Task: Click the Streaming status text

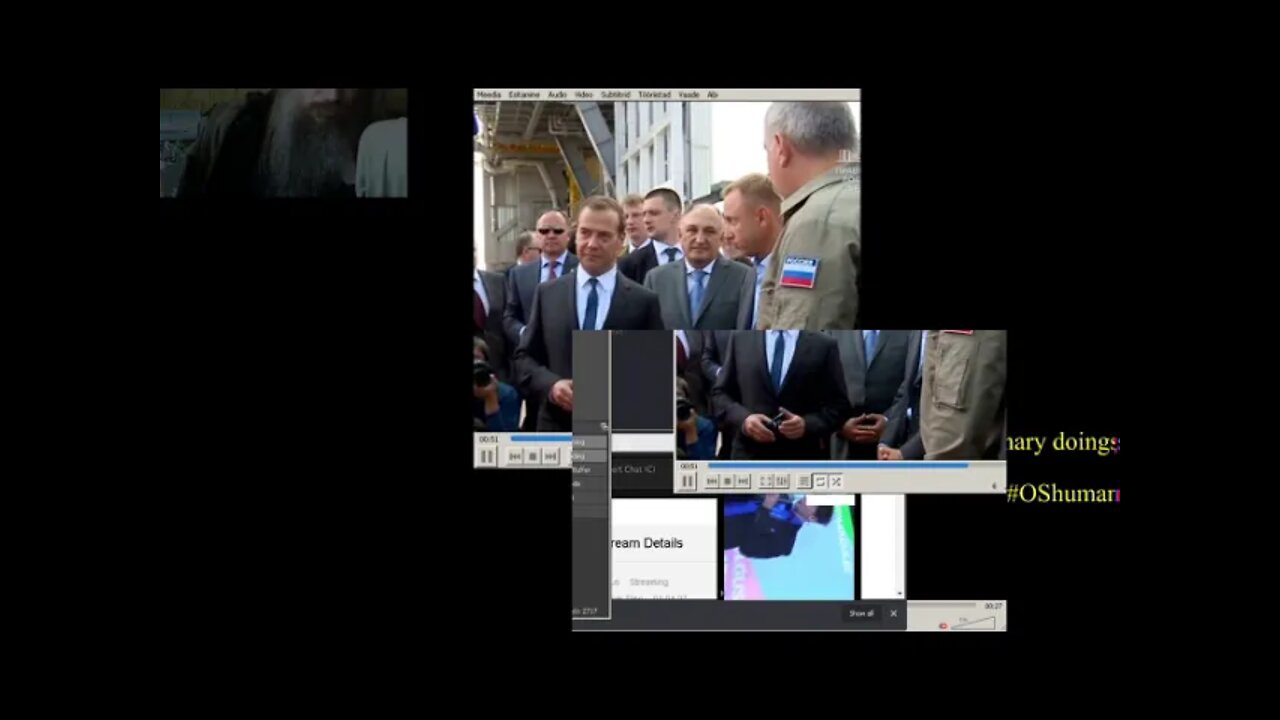Action: (649, 582)
